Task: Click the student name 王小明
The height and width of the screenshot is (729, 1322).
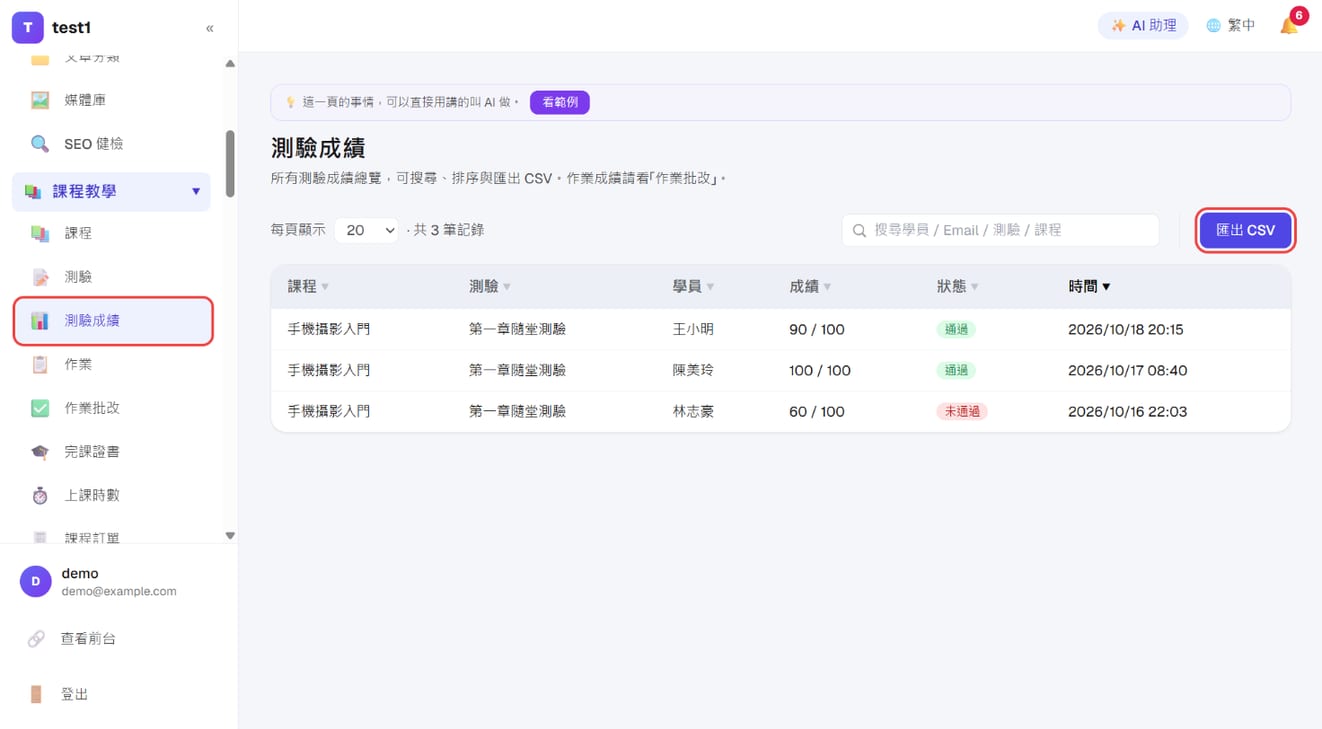Action: pos(693,329)
